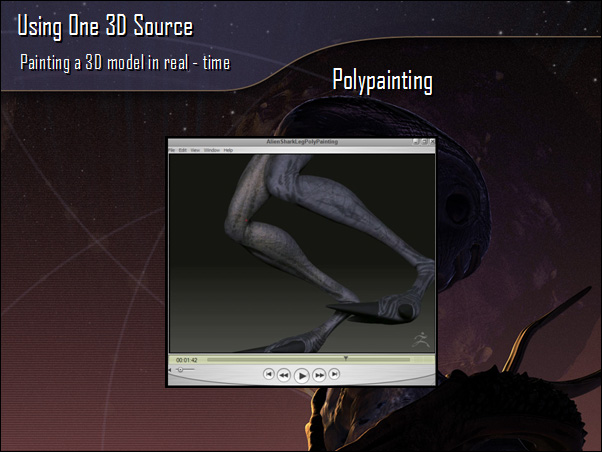This screenshot has width=602, height=452.
Task: Click the AlienSharkLegPolyPainting title bar
Action: (x=302, y=142)
